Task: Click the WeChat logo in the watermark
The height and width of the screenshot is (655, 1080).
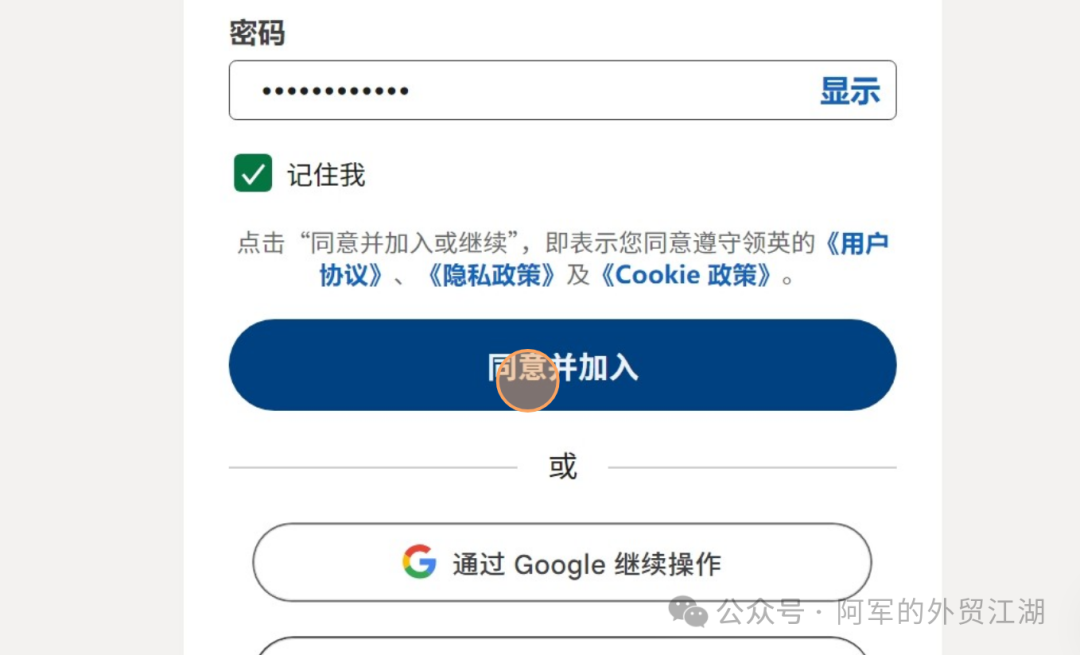Action: [687, 612]
